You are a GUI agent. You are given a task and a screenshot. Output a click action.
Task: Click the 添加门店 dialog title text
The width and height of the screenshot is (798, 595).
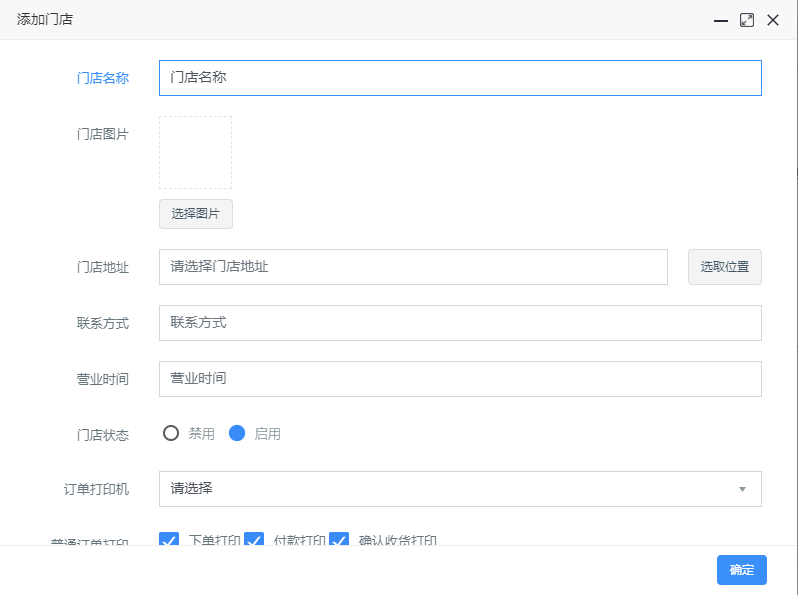45,20
